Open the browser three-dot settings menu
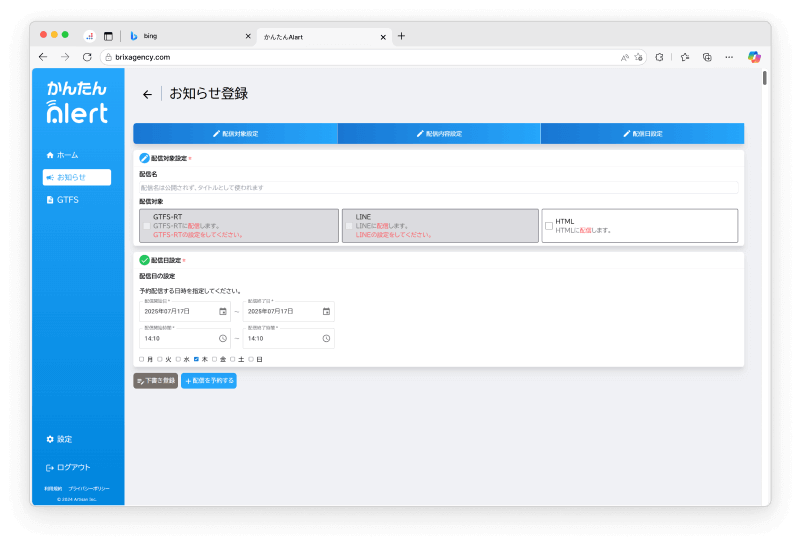801x545 pixels. (729, 57)
